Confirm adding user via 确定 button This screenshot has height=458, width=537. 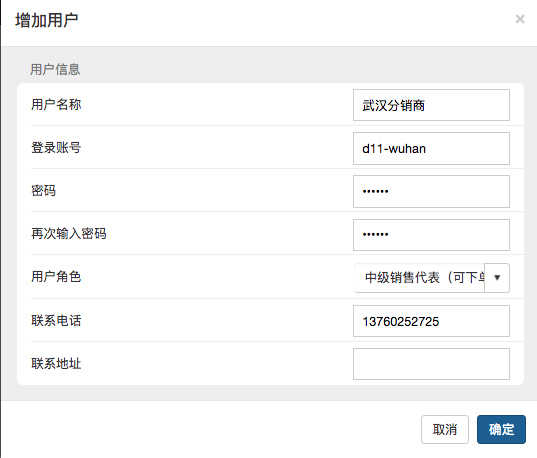click(x=501, y=430)
